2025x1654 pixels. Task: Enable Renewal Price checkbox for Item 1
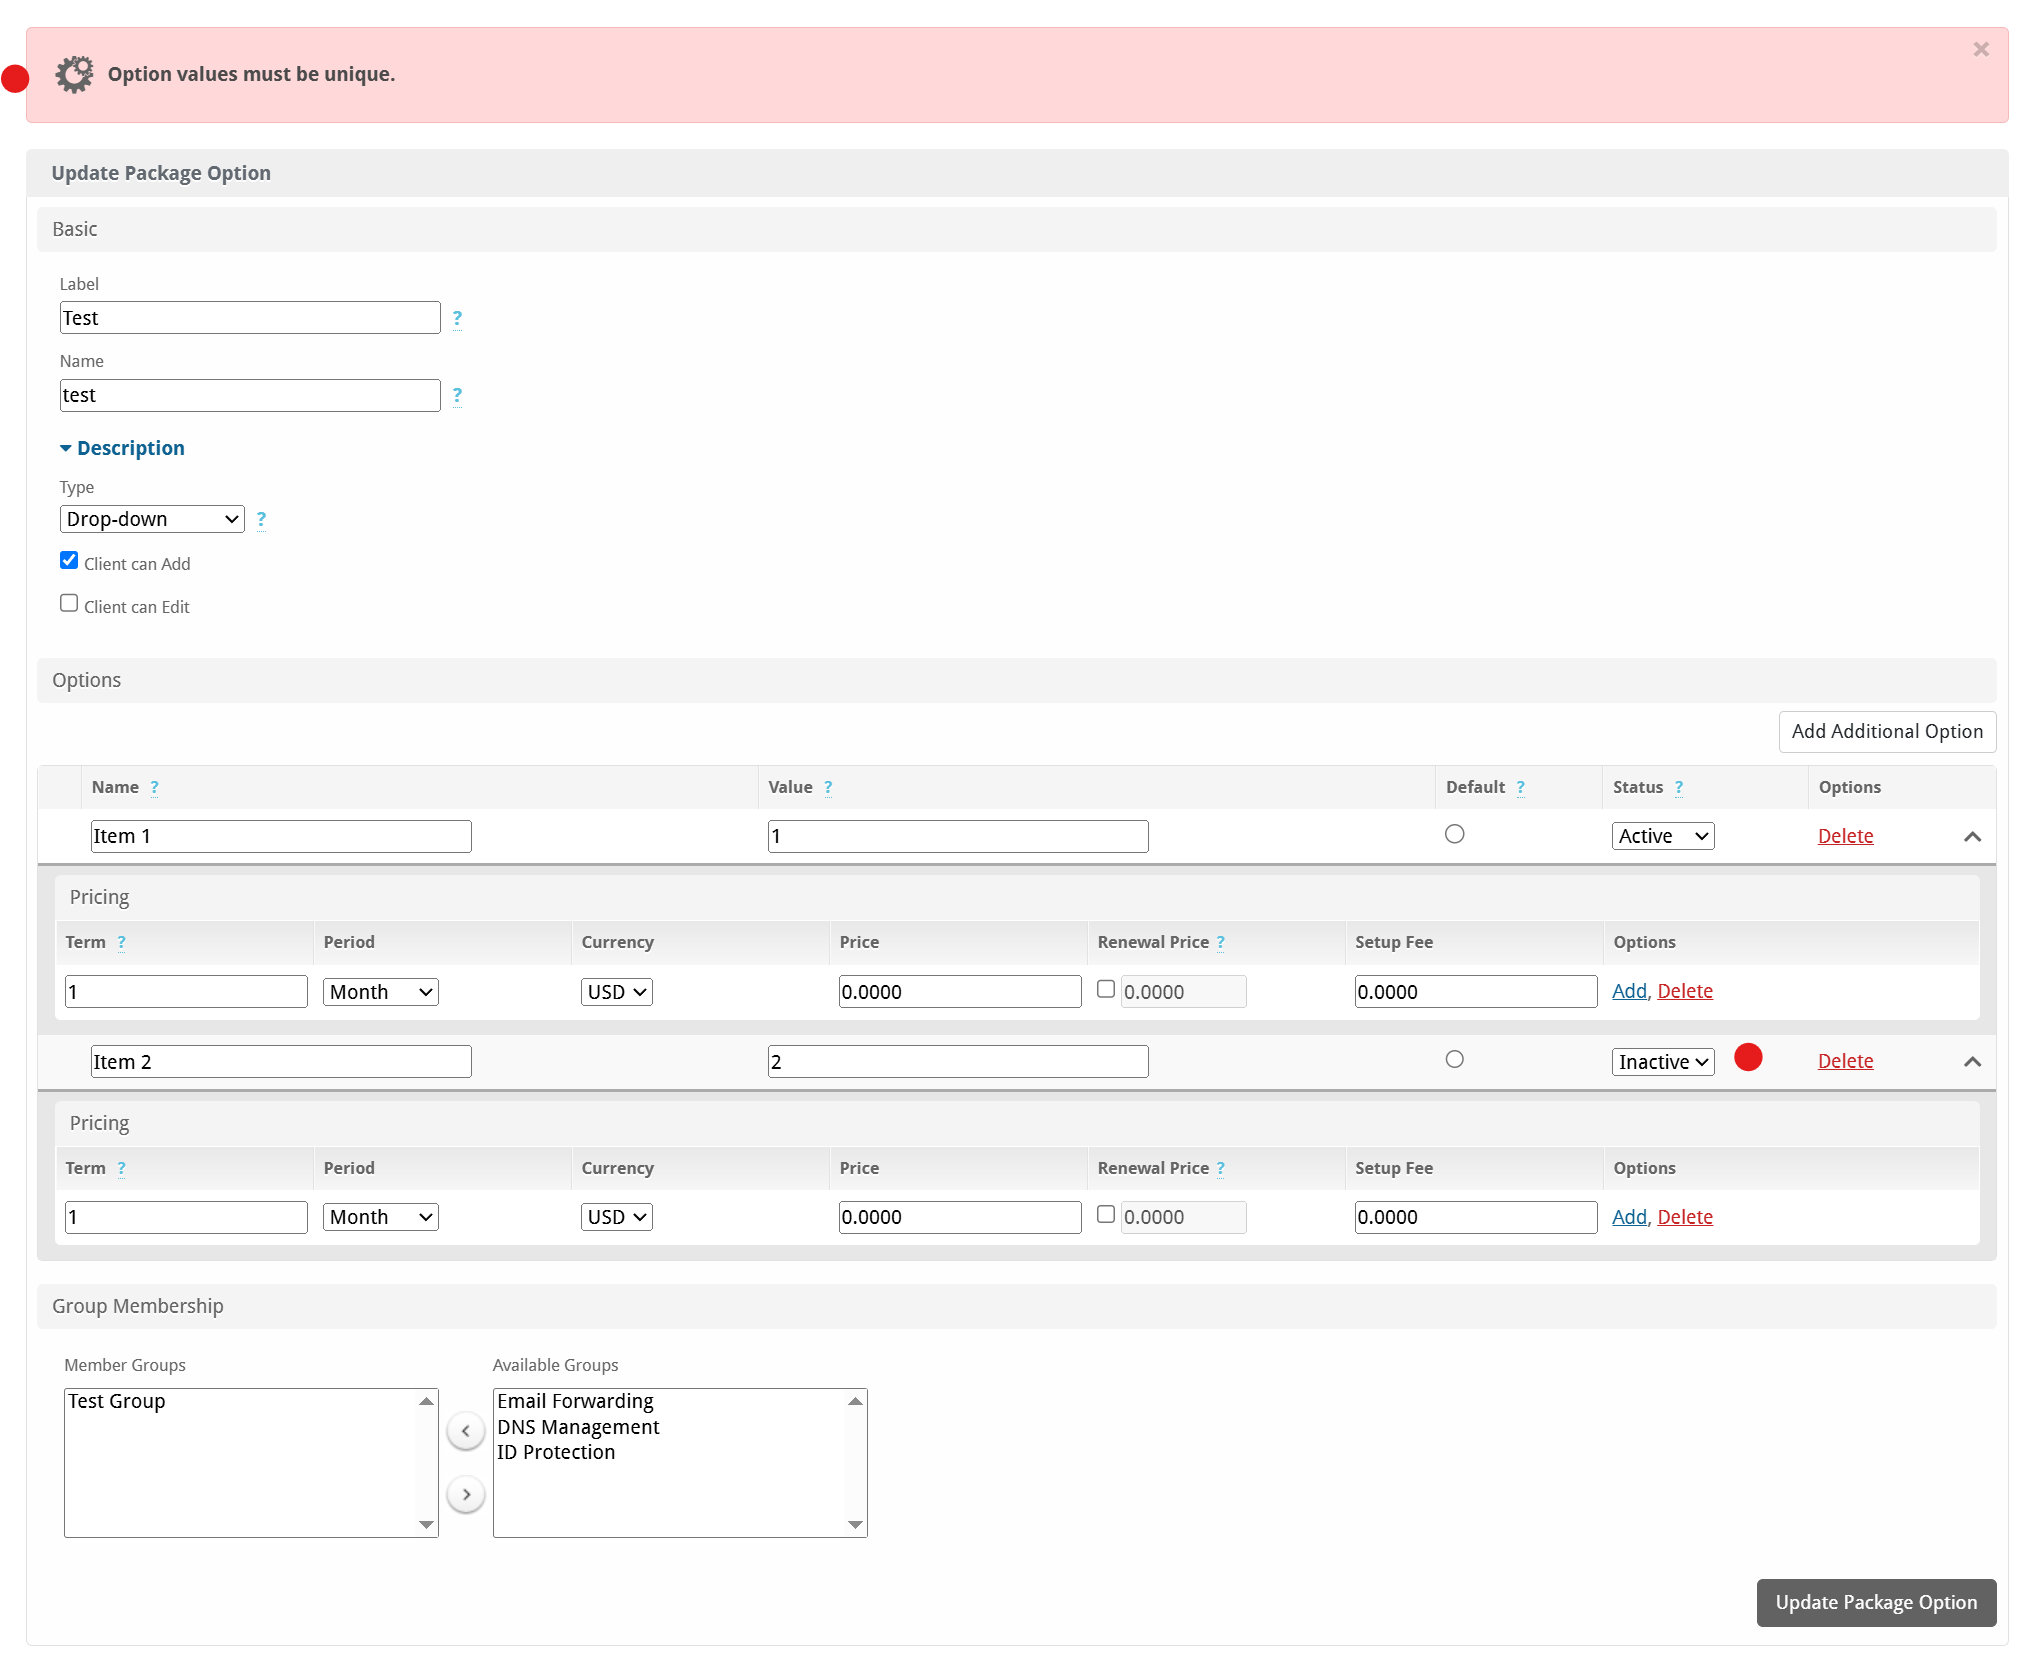(1106, 989)
